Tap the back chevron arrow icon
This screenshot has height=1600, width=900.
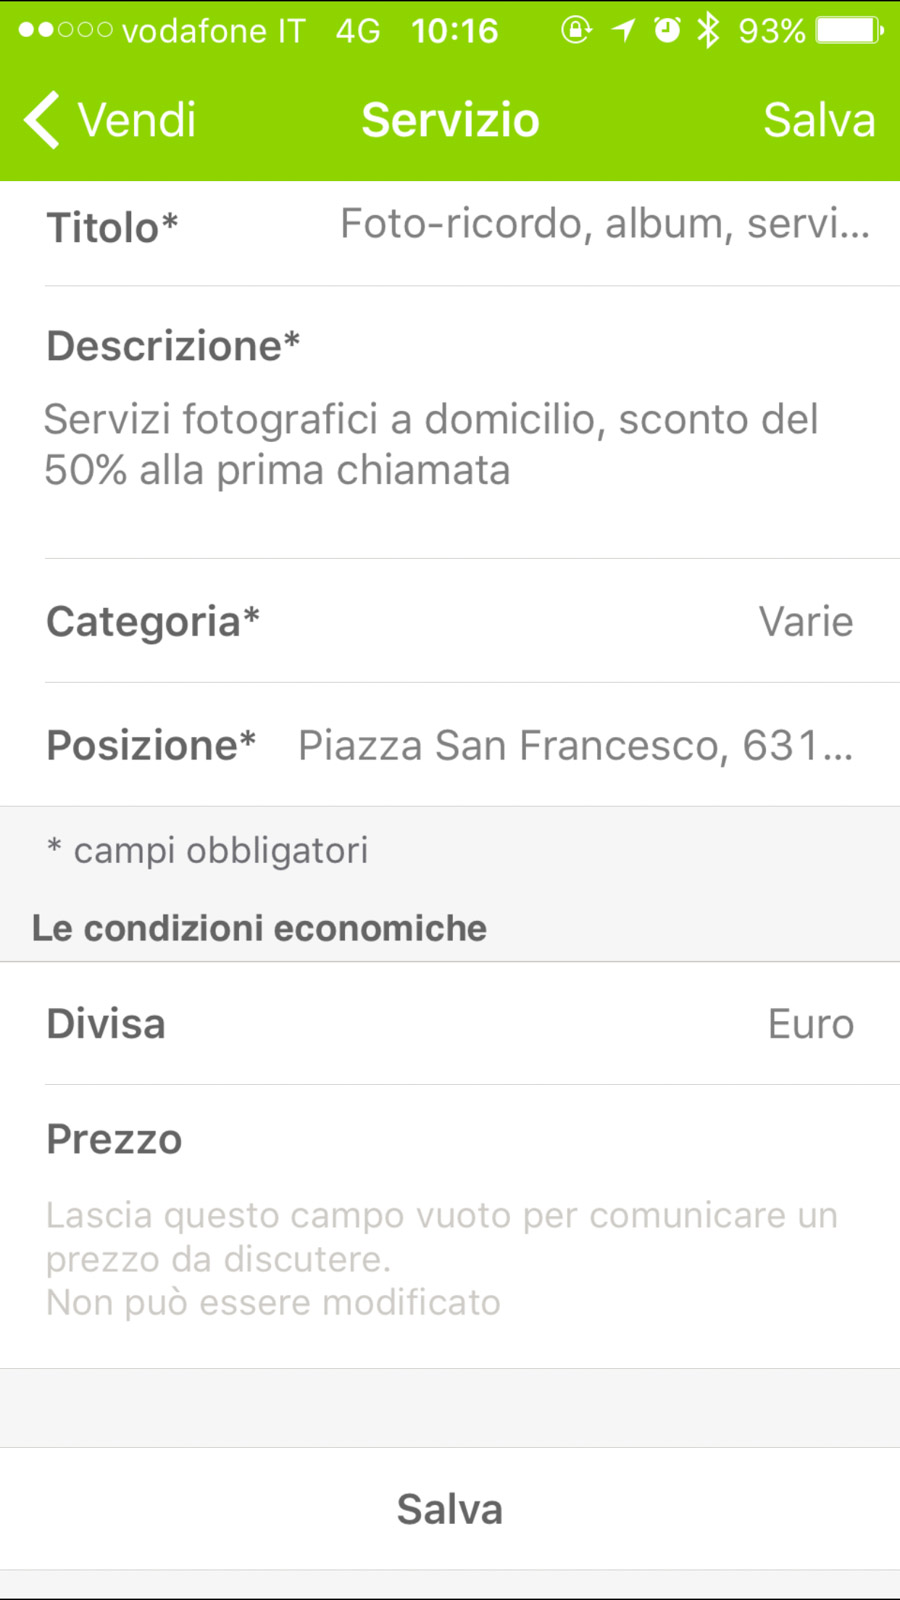click(x=42, y=120)
